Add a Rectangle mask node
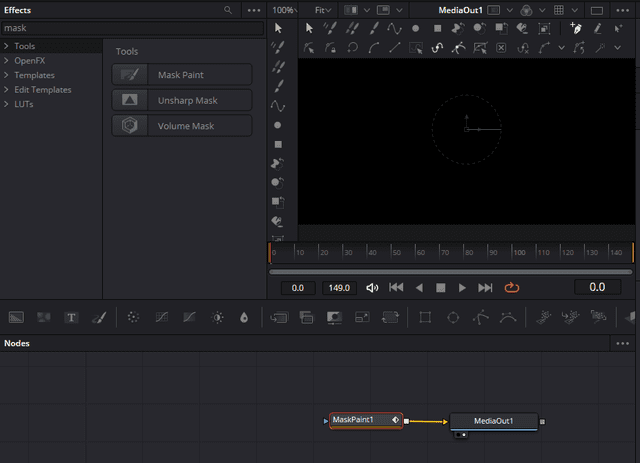Image resolution: width=640 pixels, height=463 pixels. pos(425,317)
